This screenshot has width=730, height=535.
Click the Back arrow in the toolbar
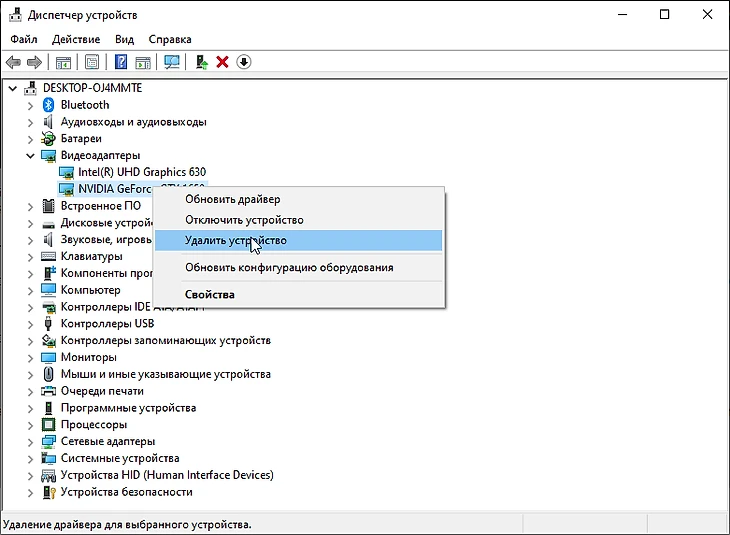coord(13,62)
